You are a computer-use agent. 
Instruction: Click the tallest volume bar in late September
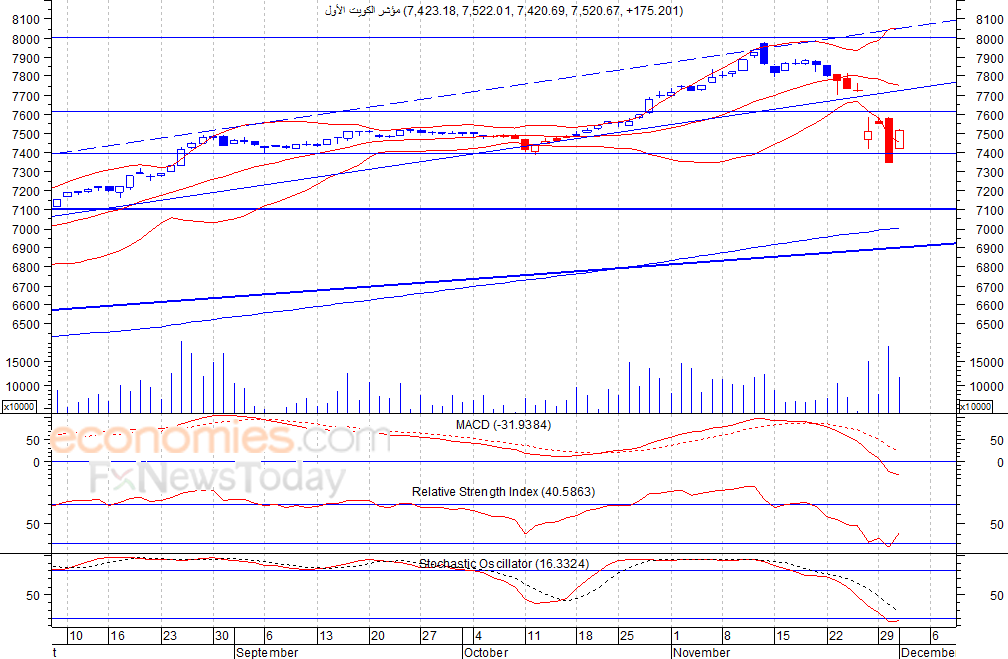pos(181,377)
